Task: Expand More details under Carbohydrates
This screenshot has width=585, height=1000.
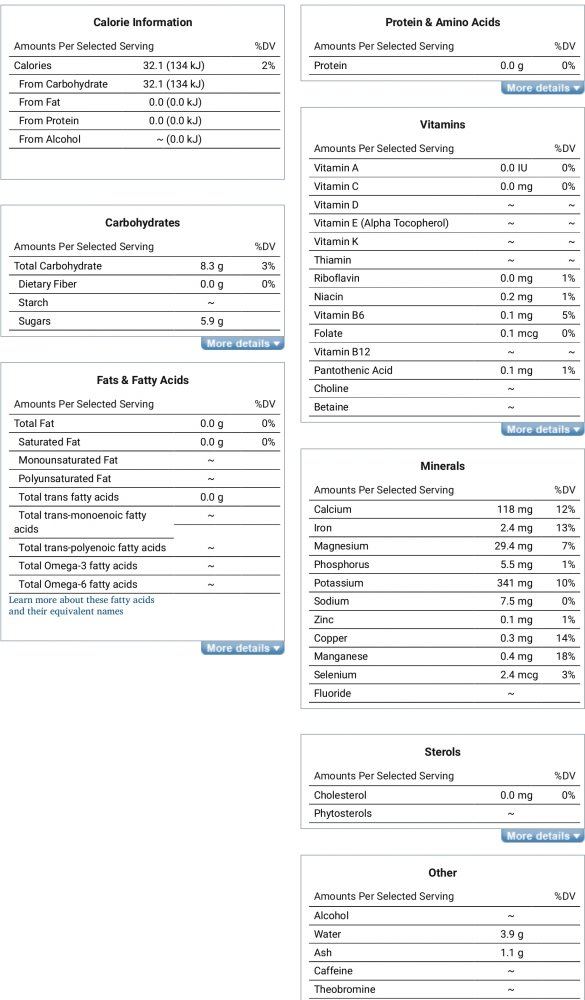Action: tap(242, 344)
